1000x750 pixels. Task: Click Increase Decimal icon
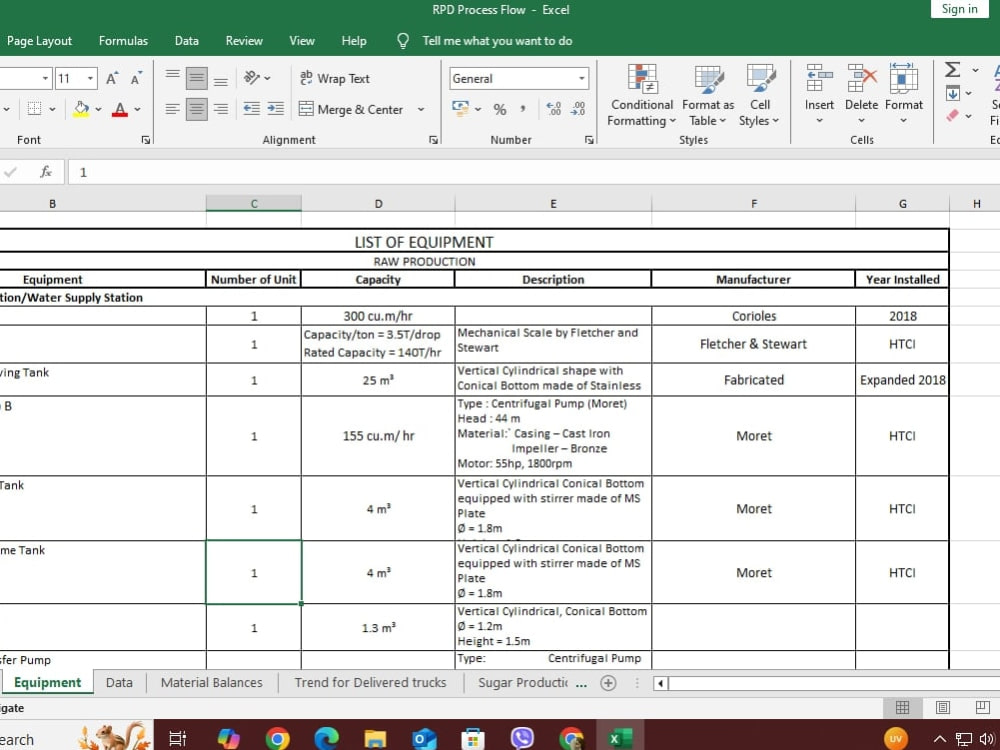[554, 109]
